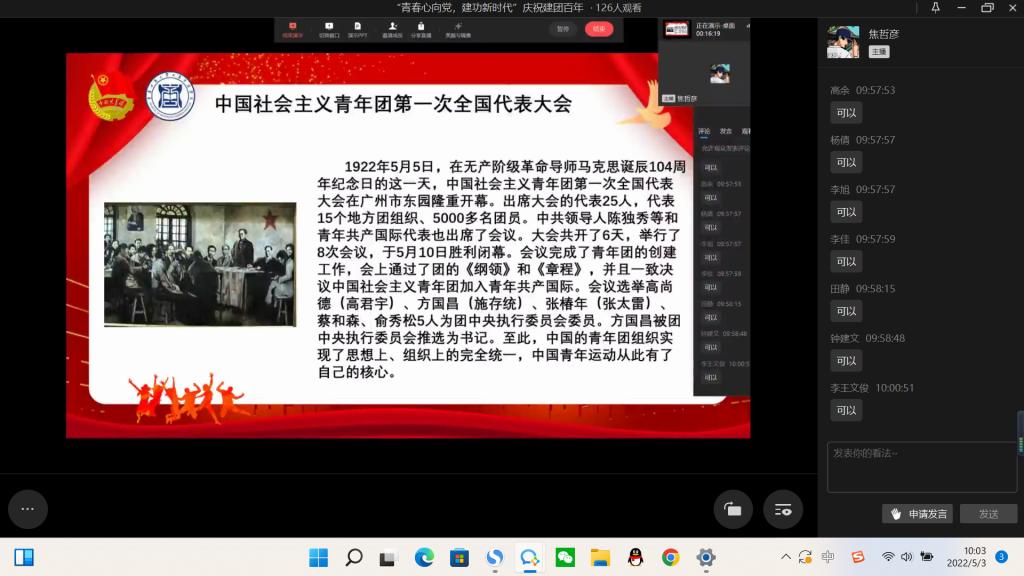
Task: Click the Sogou input method tray icon
Action: click(x=857, y=557)
